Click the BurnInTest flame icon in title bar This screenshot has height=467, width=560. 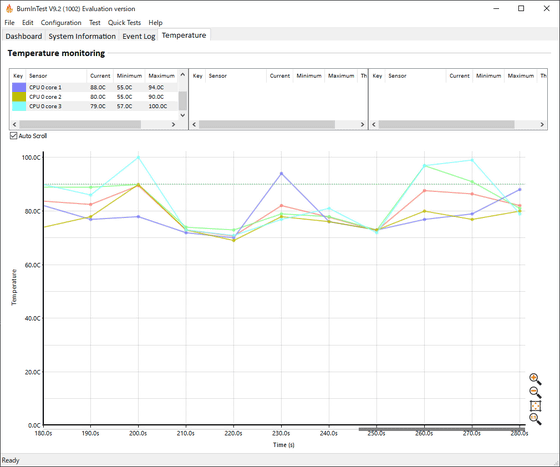click(x=9, y=9)
